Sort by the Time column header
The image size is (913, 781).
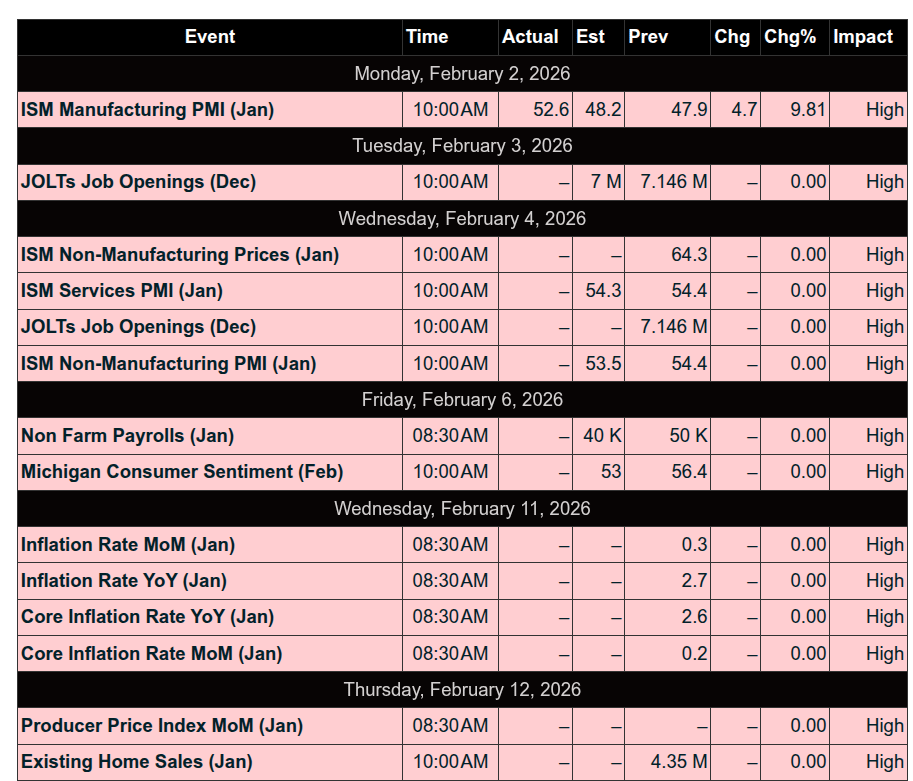pos(427,37)
